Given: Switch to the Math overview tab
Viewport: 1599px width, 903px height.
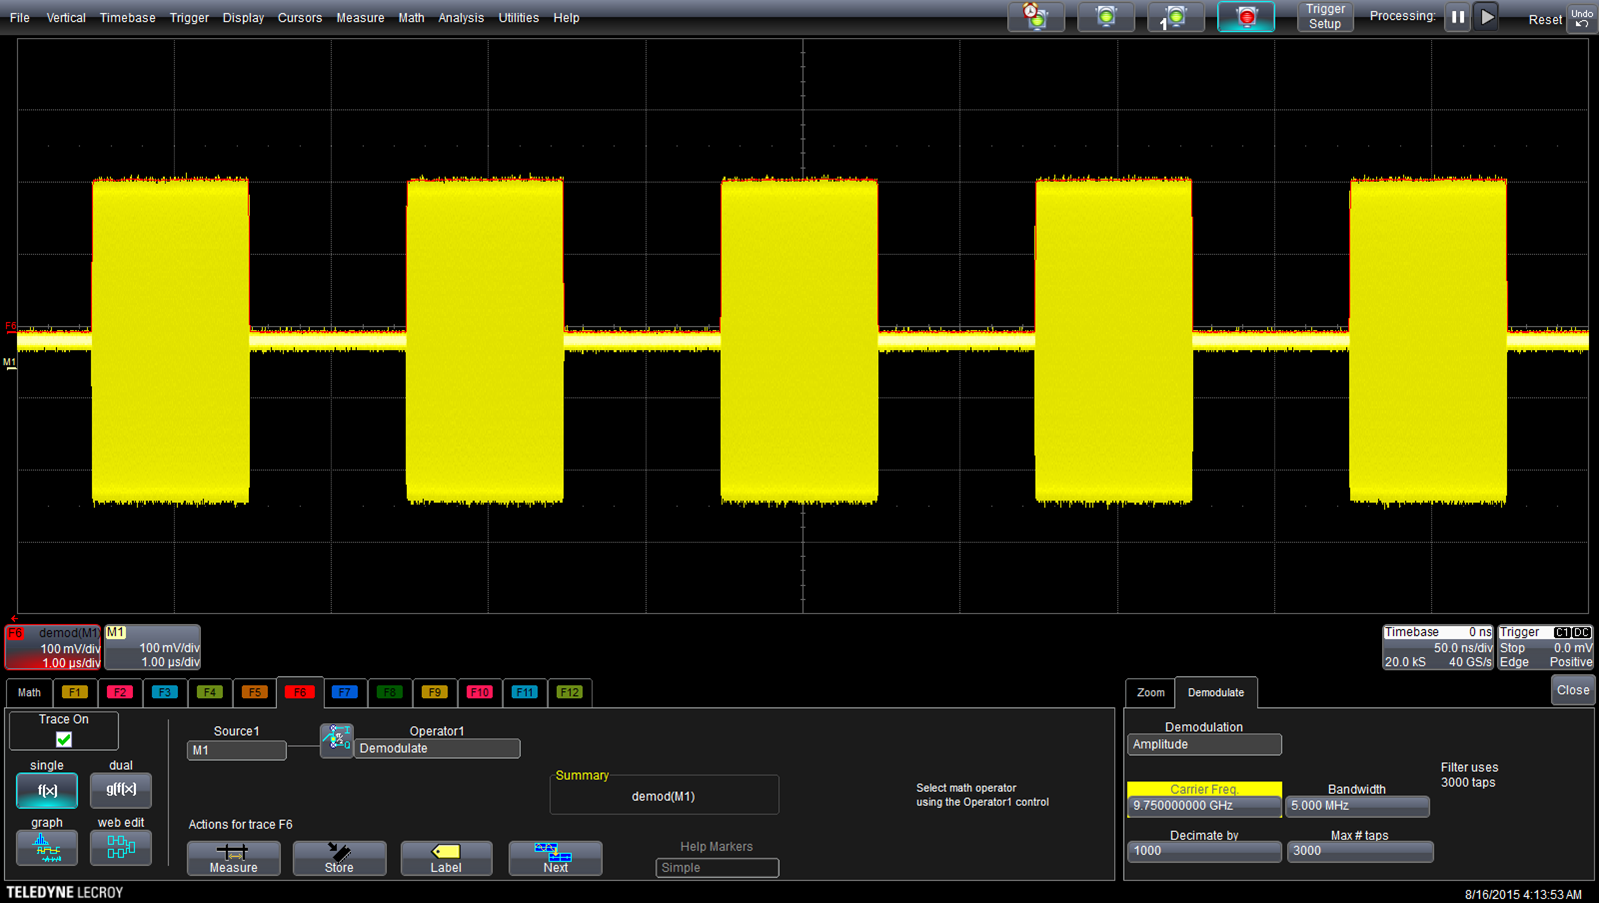Looking at the screenshot, I should tap(29, 692).
